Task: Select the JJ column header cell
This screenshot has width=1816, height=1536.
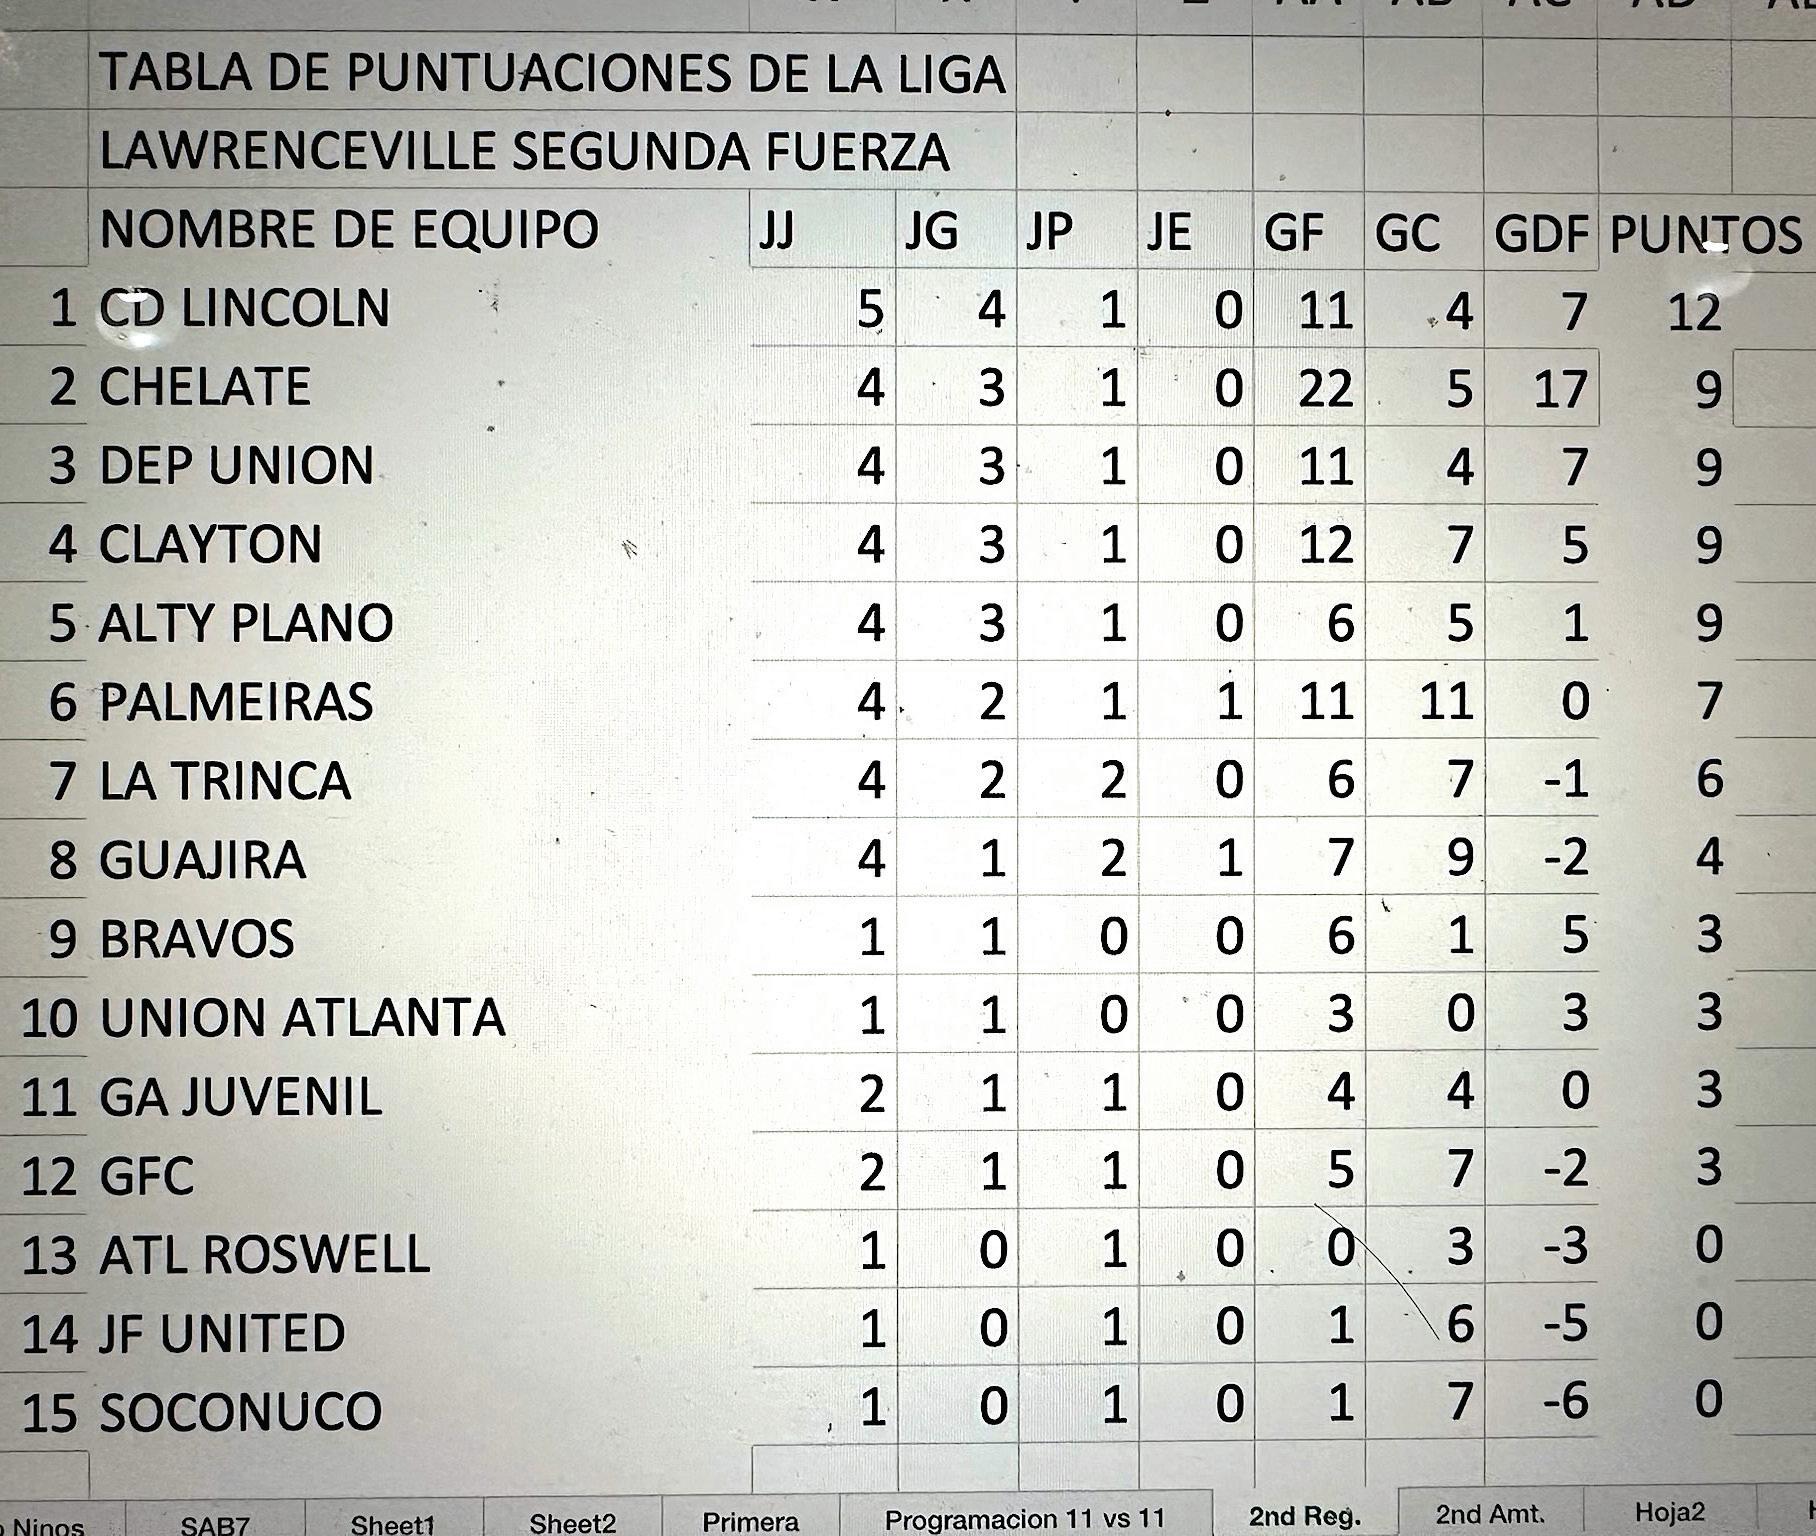Action: [x=823, y=232]
